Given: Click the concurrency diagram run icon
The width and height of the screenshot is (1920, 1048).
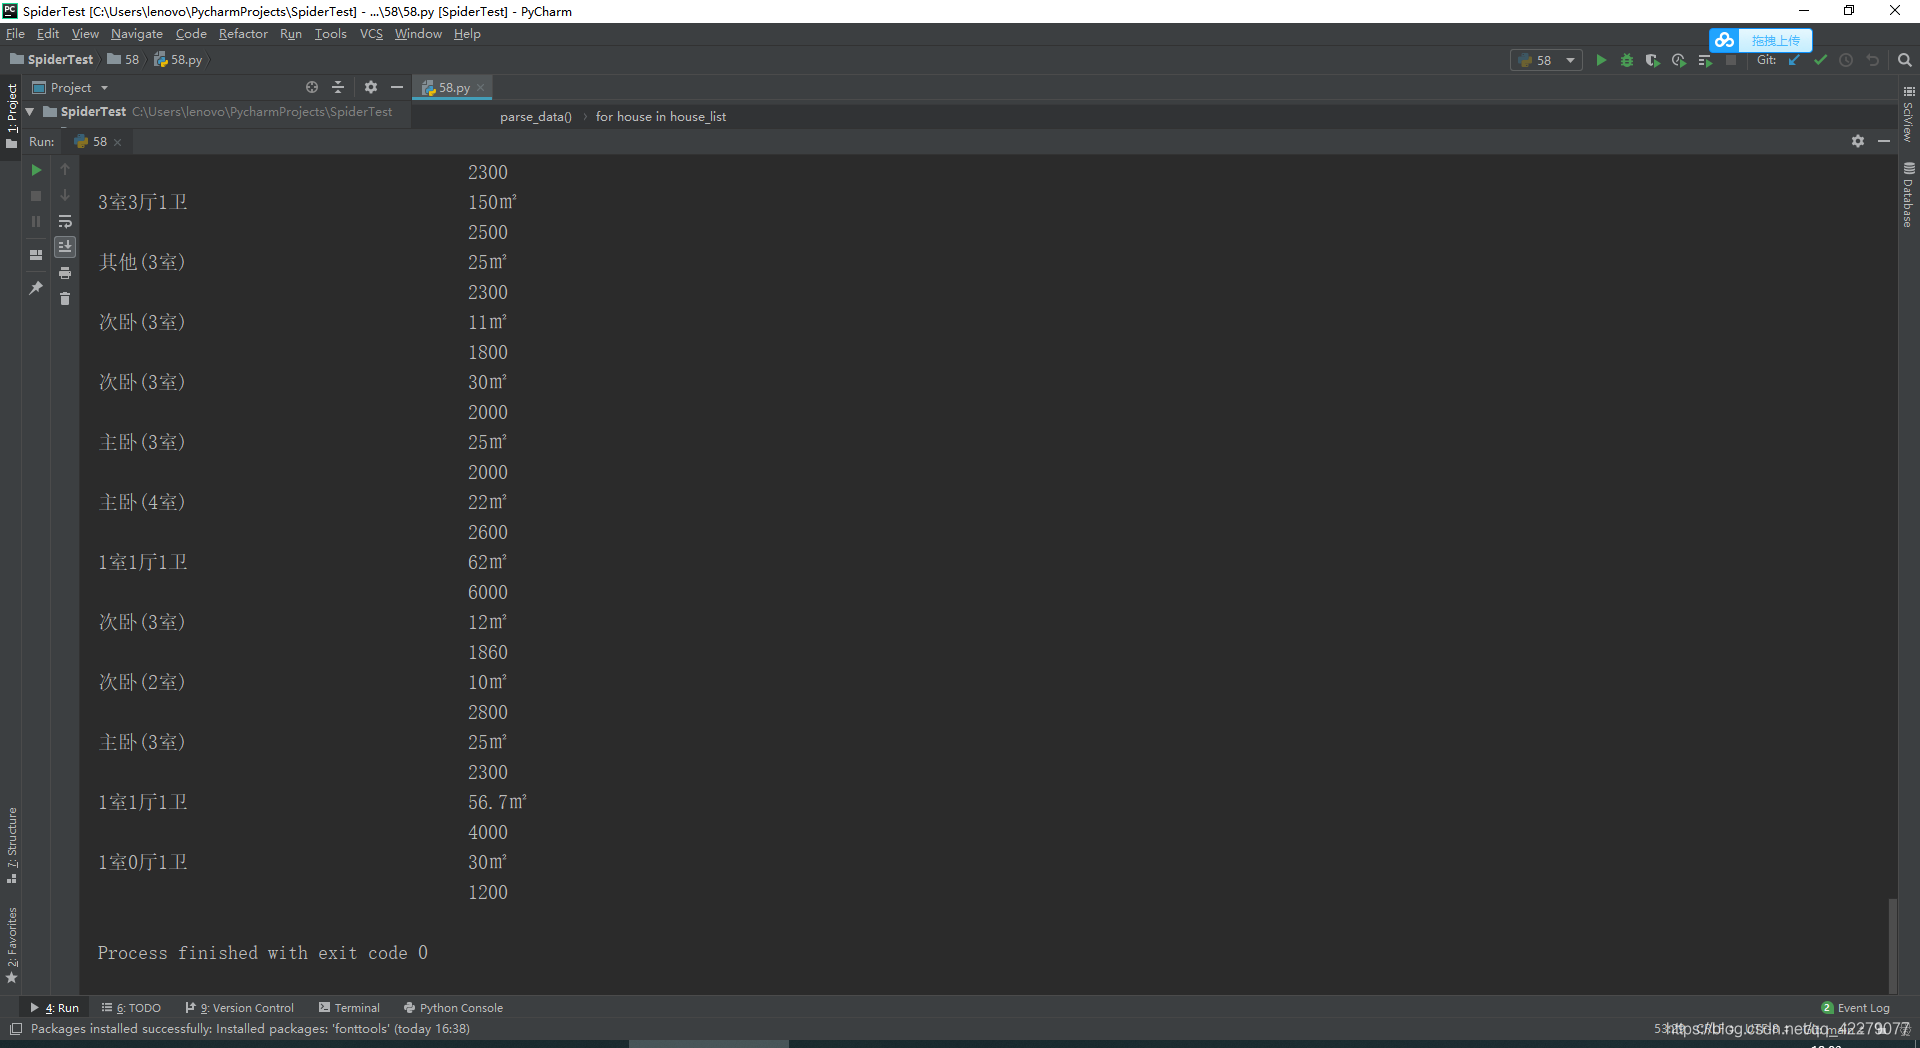Looking at the screenshot, I should 1705,60.
